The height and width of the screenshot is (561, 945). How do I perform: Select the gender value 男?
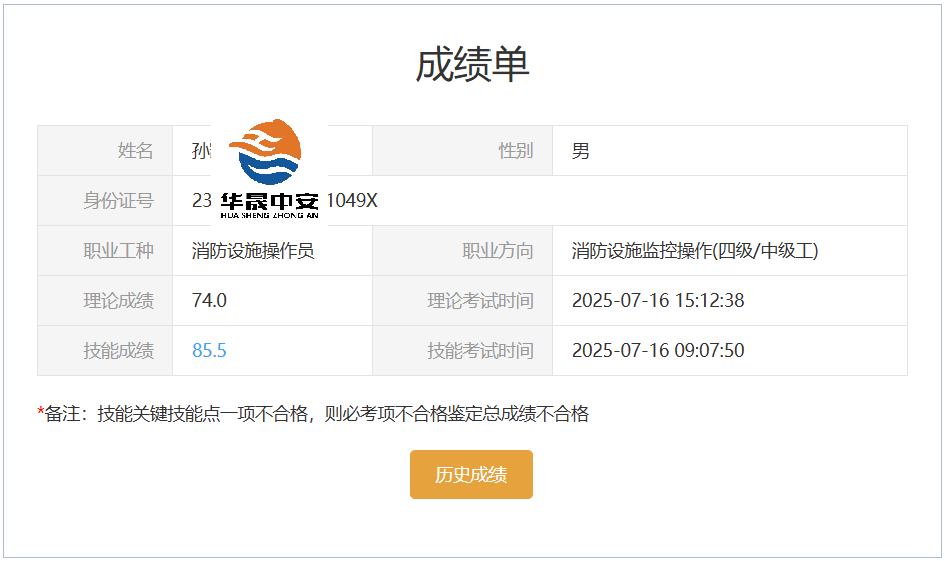point(580,151)
